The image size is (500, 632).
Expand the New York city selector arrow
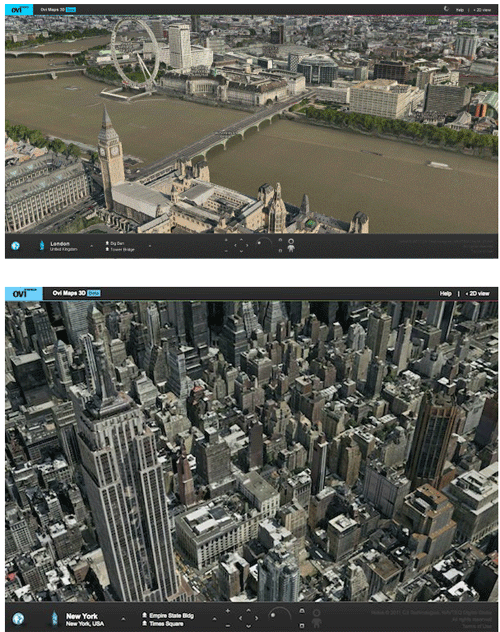tap(123, 618)
